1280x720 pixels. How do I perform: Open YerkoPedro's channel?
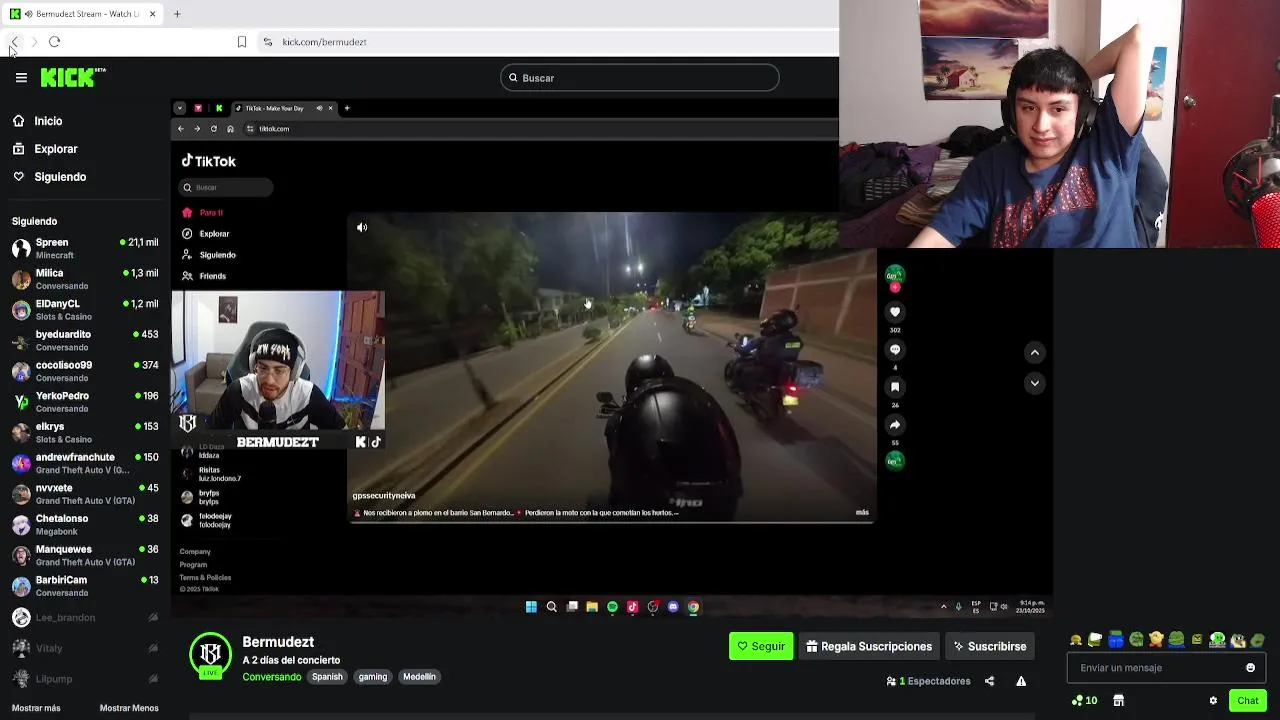tap(85, 402)
